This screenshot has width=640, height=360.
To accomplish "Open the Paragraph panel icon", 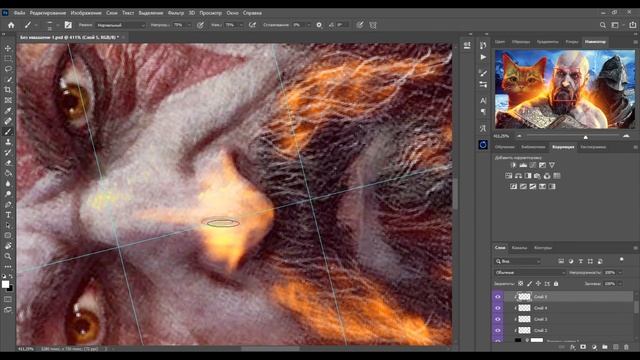I will click(x=483, y=111).
